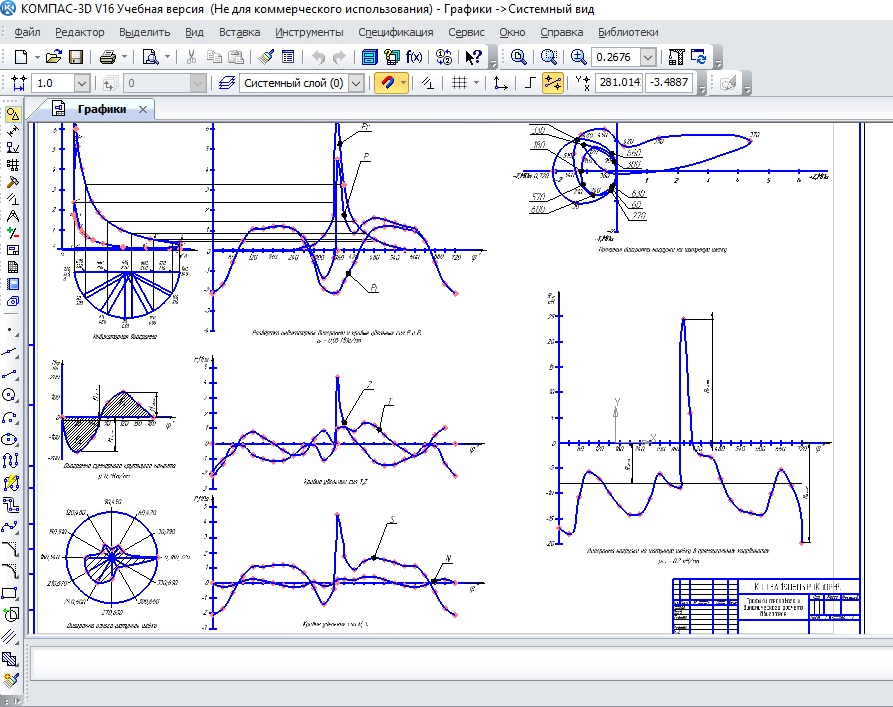Open the Инструменты menu

[309, 32]
